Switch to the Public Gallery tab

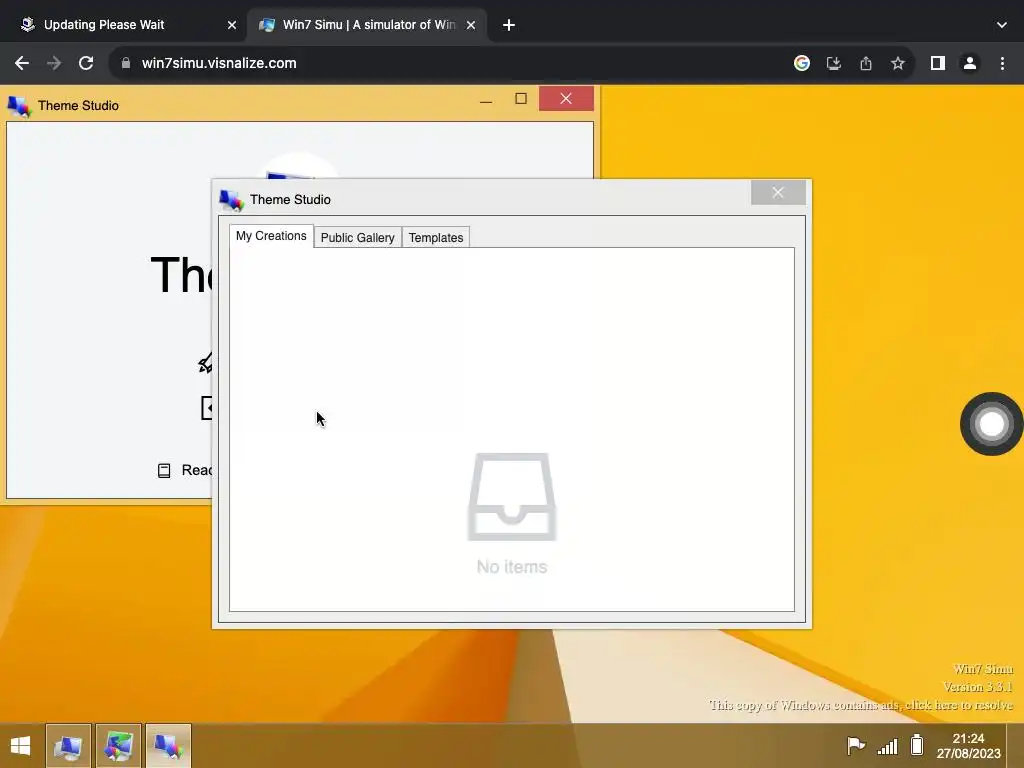(357, 238)
